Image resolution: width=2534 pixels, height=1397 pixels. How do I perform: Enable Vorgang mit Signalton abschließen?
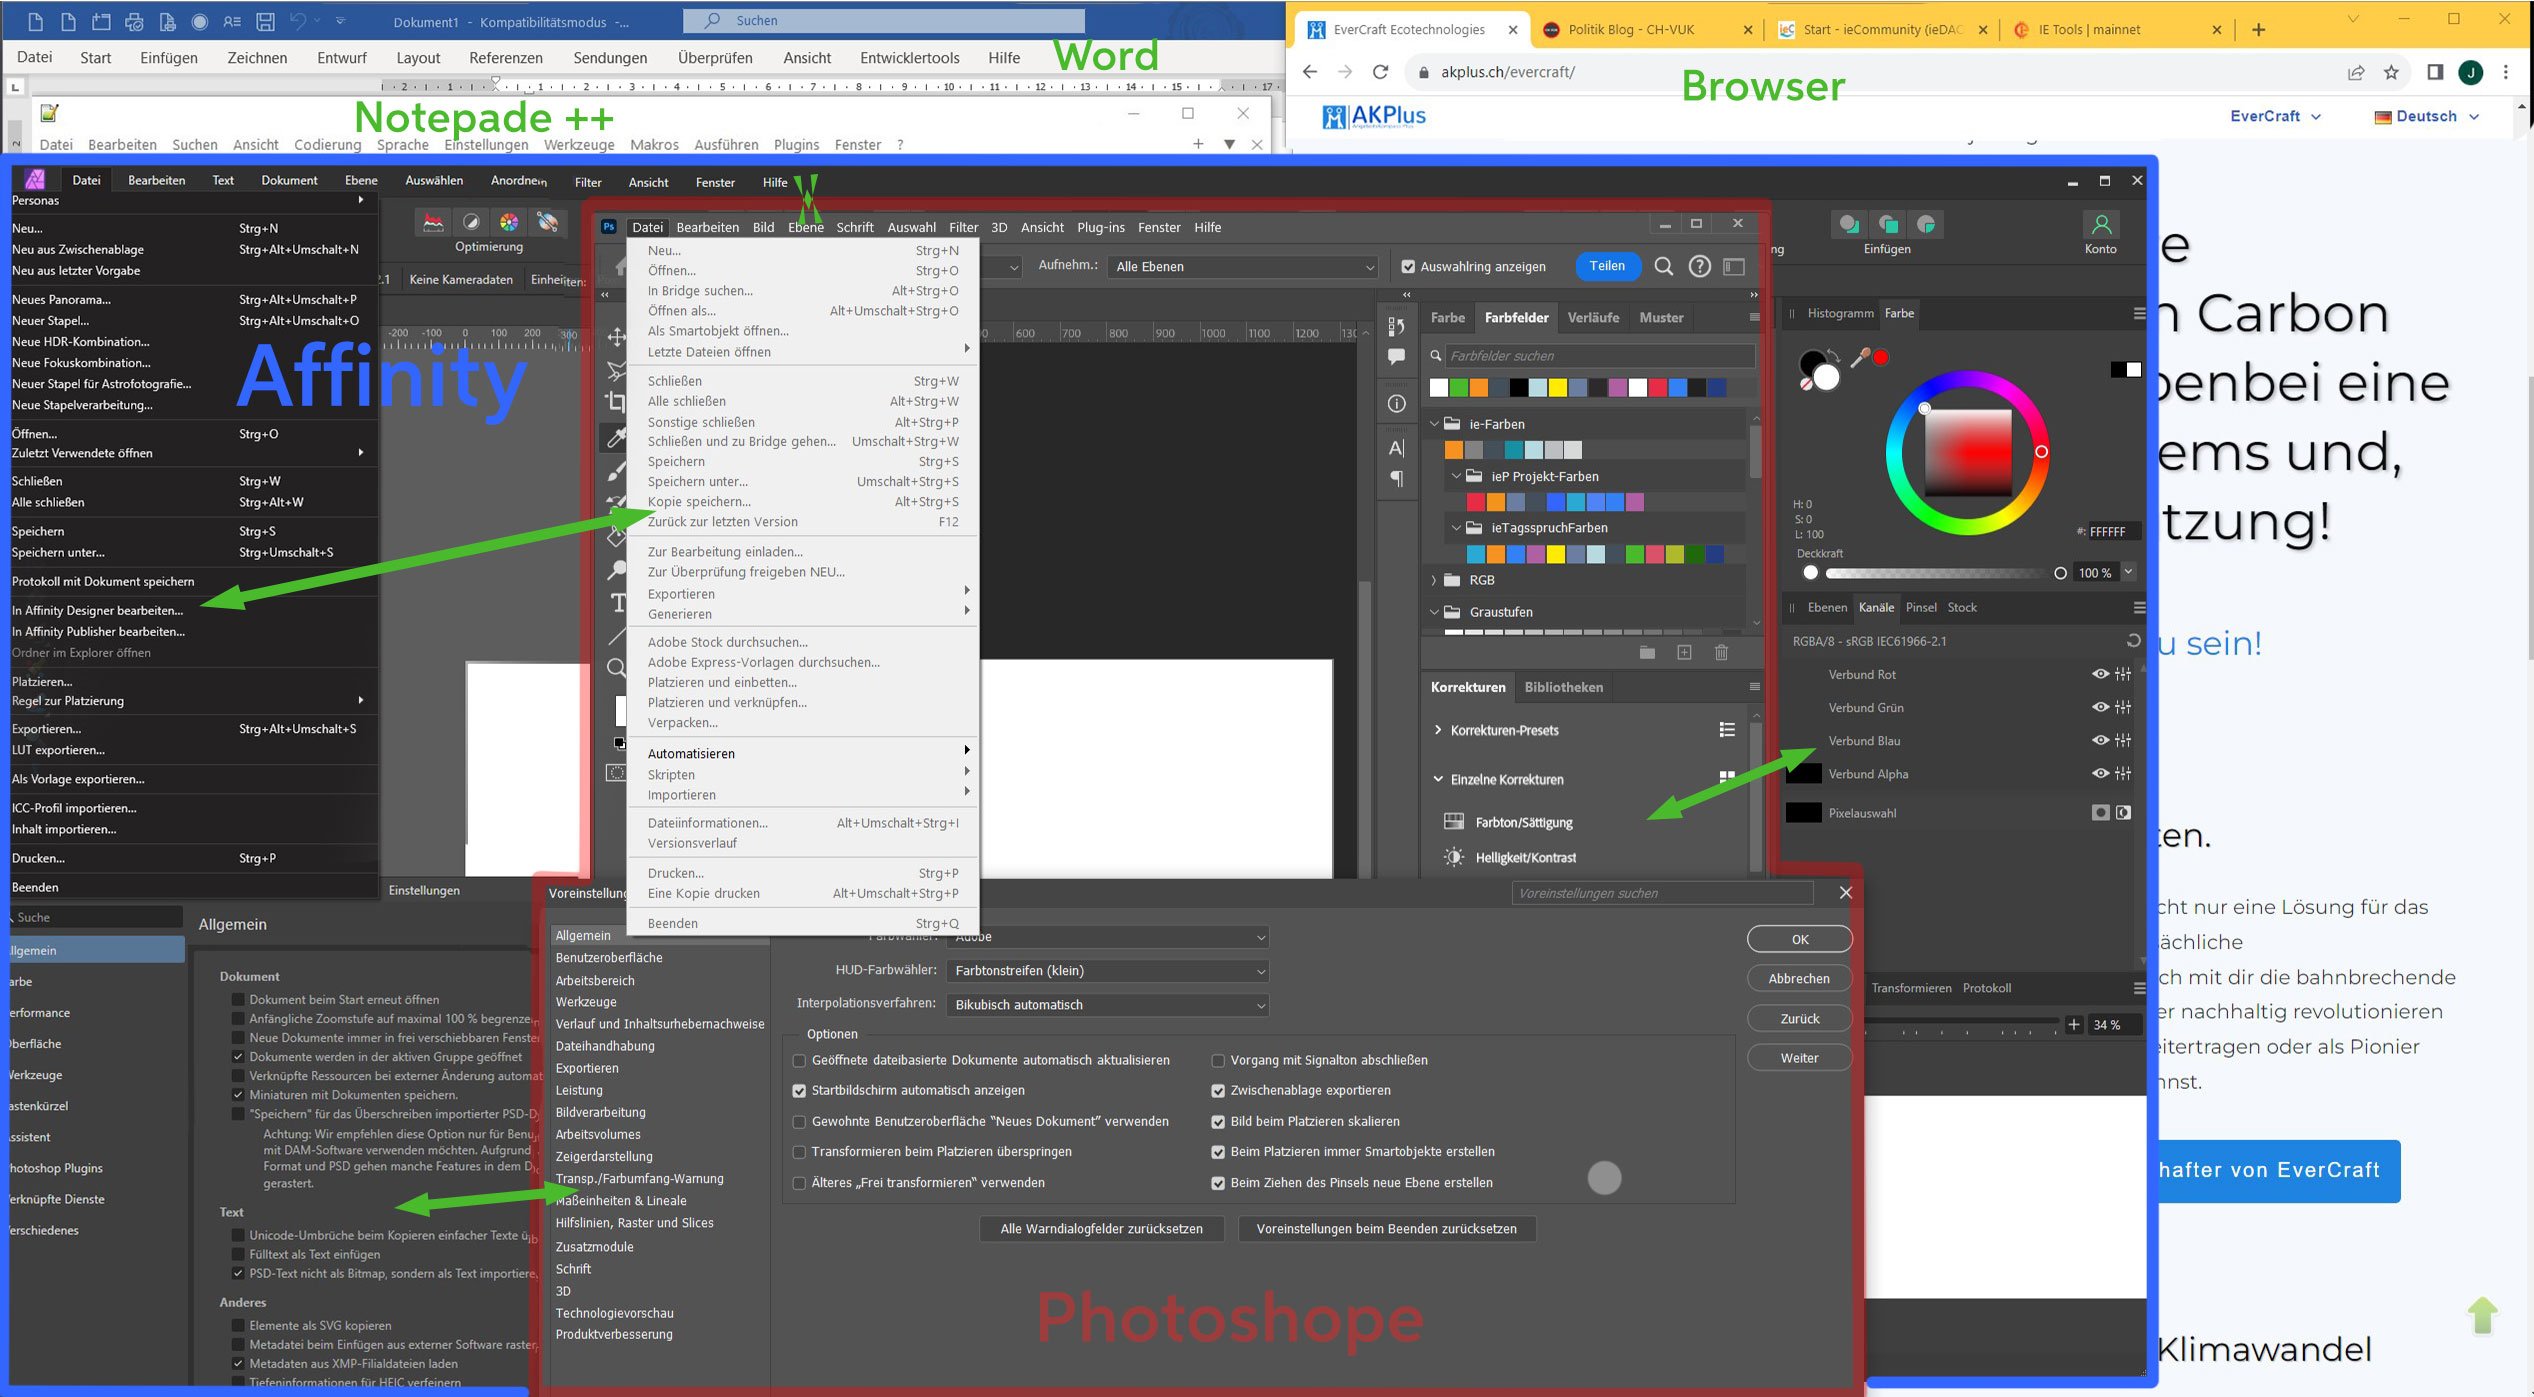point(1218,1060)
